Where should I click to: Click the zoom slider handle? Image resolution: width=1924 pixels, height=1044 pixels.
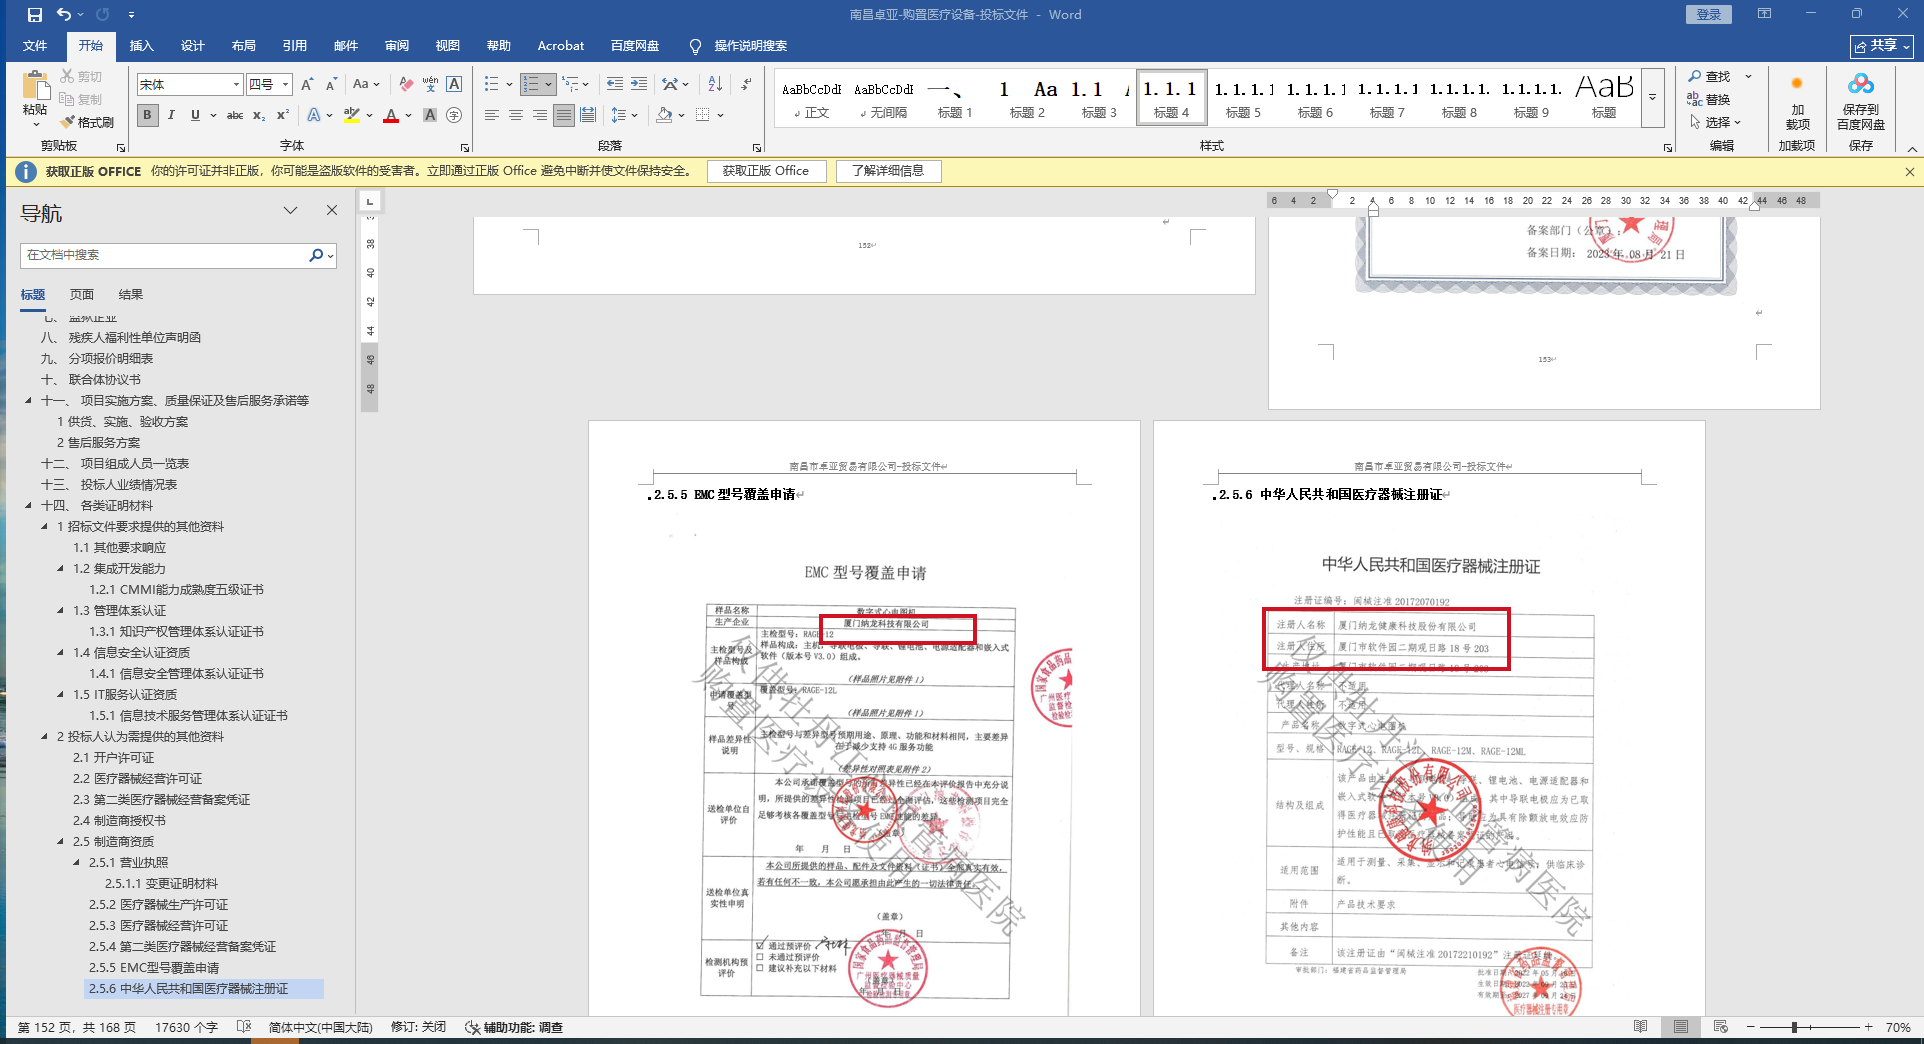pos(1795,1027)
